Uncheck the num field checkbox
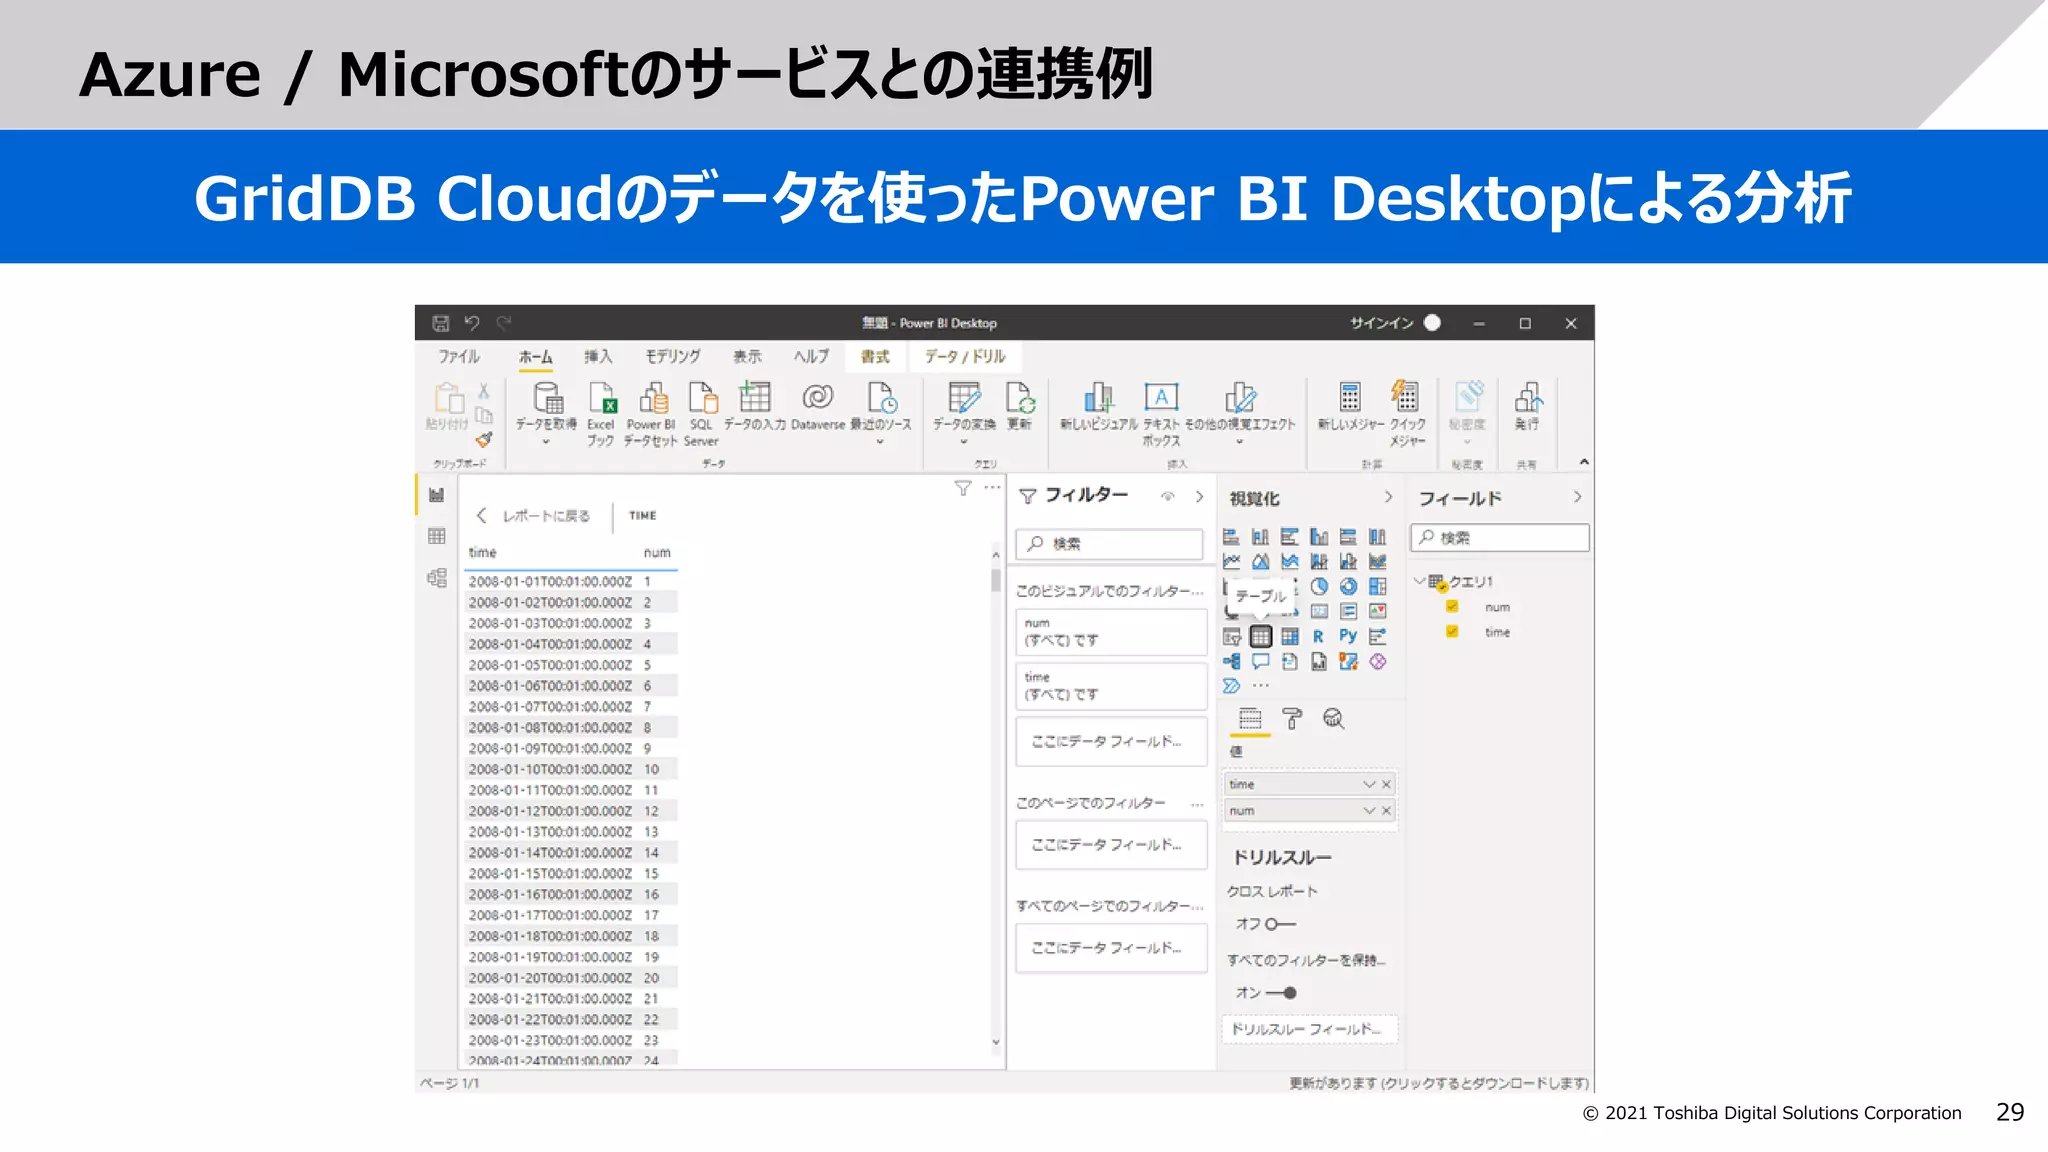This screenshot has width=2048, height=1152. 1452,607
